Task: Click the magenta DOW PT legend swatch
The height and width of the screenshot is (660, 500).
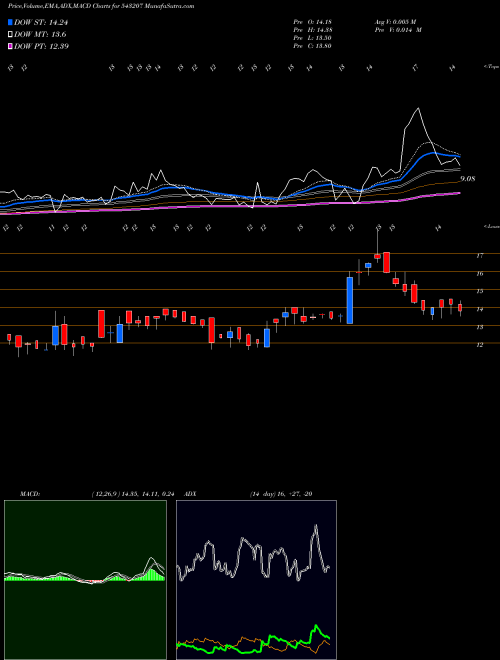Action: pyautogui.click(x=10, y=46)
